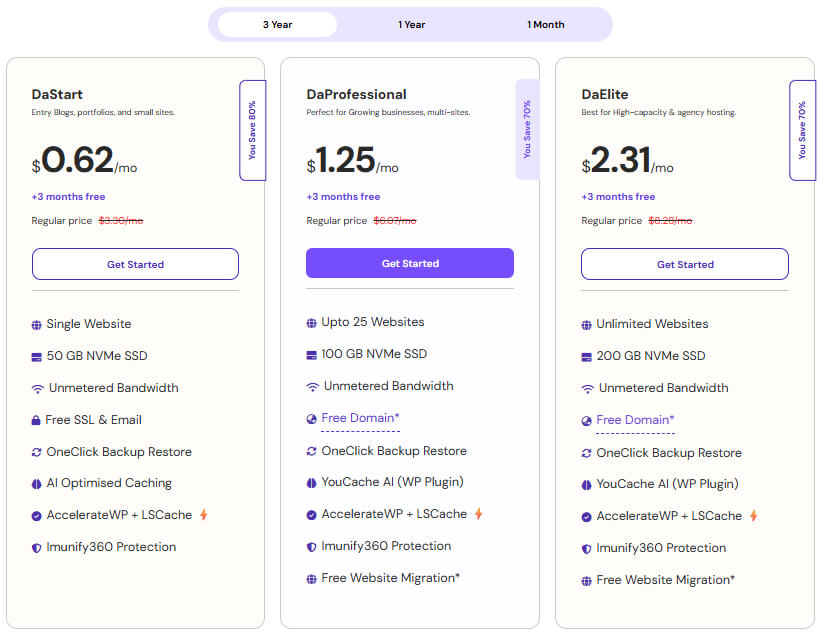
Task: Click globe icon beside DaElite Free Domain
Action: coord(586,421)
